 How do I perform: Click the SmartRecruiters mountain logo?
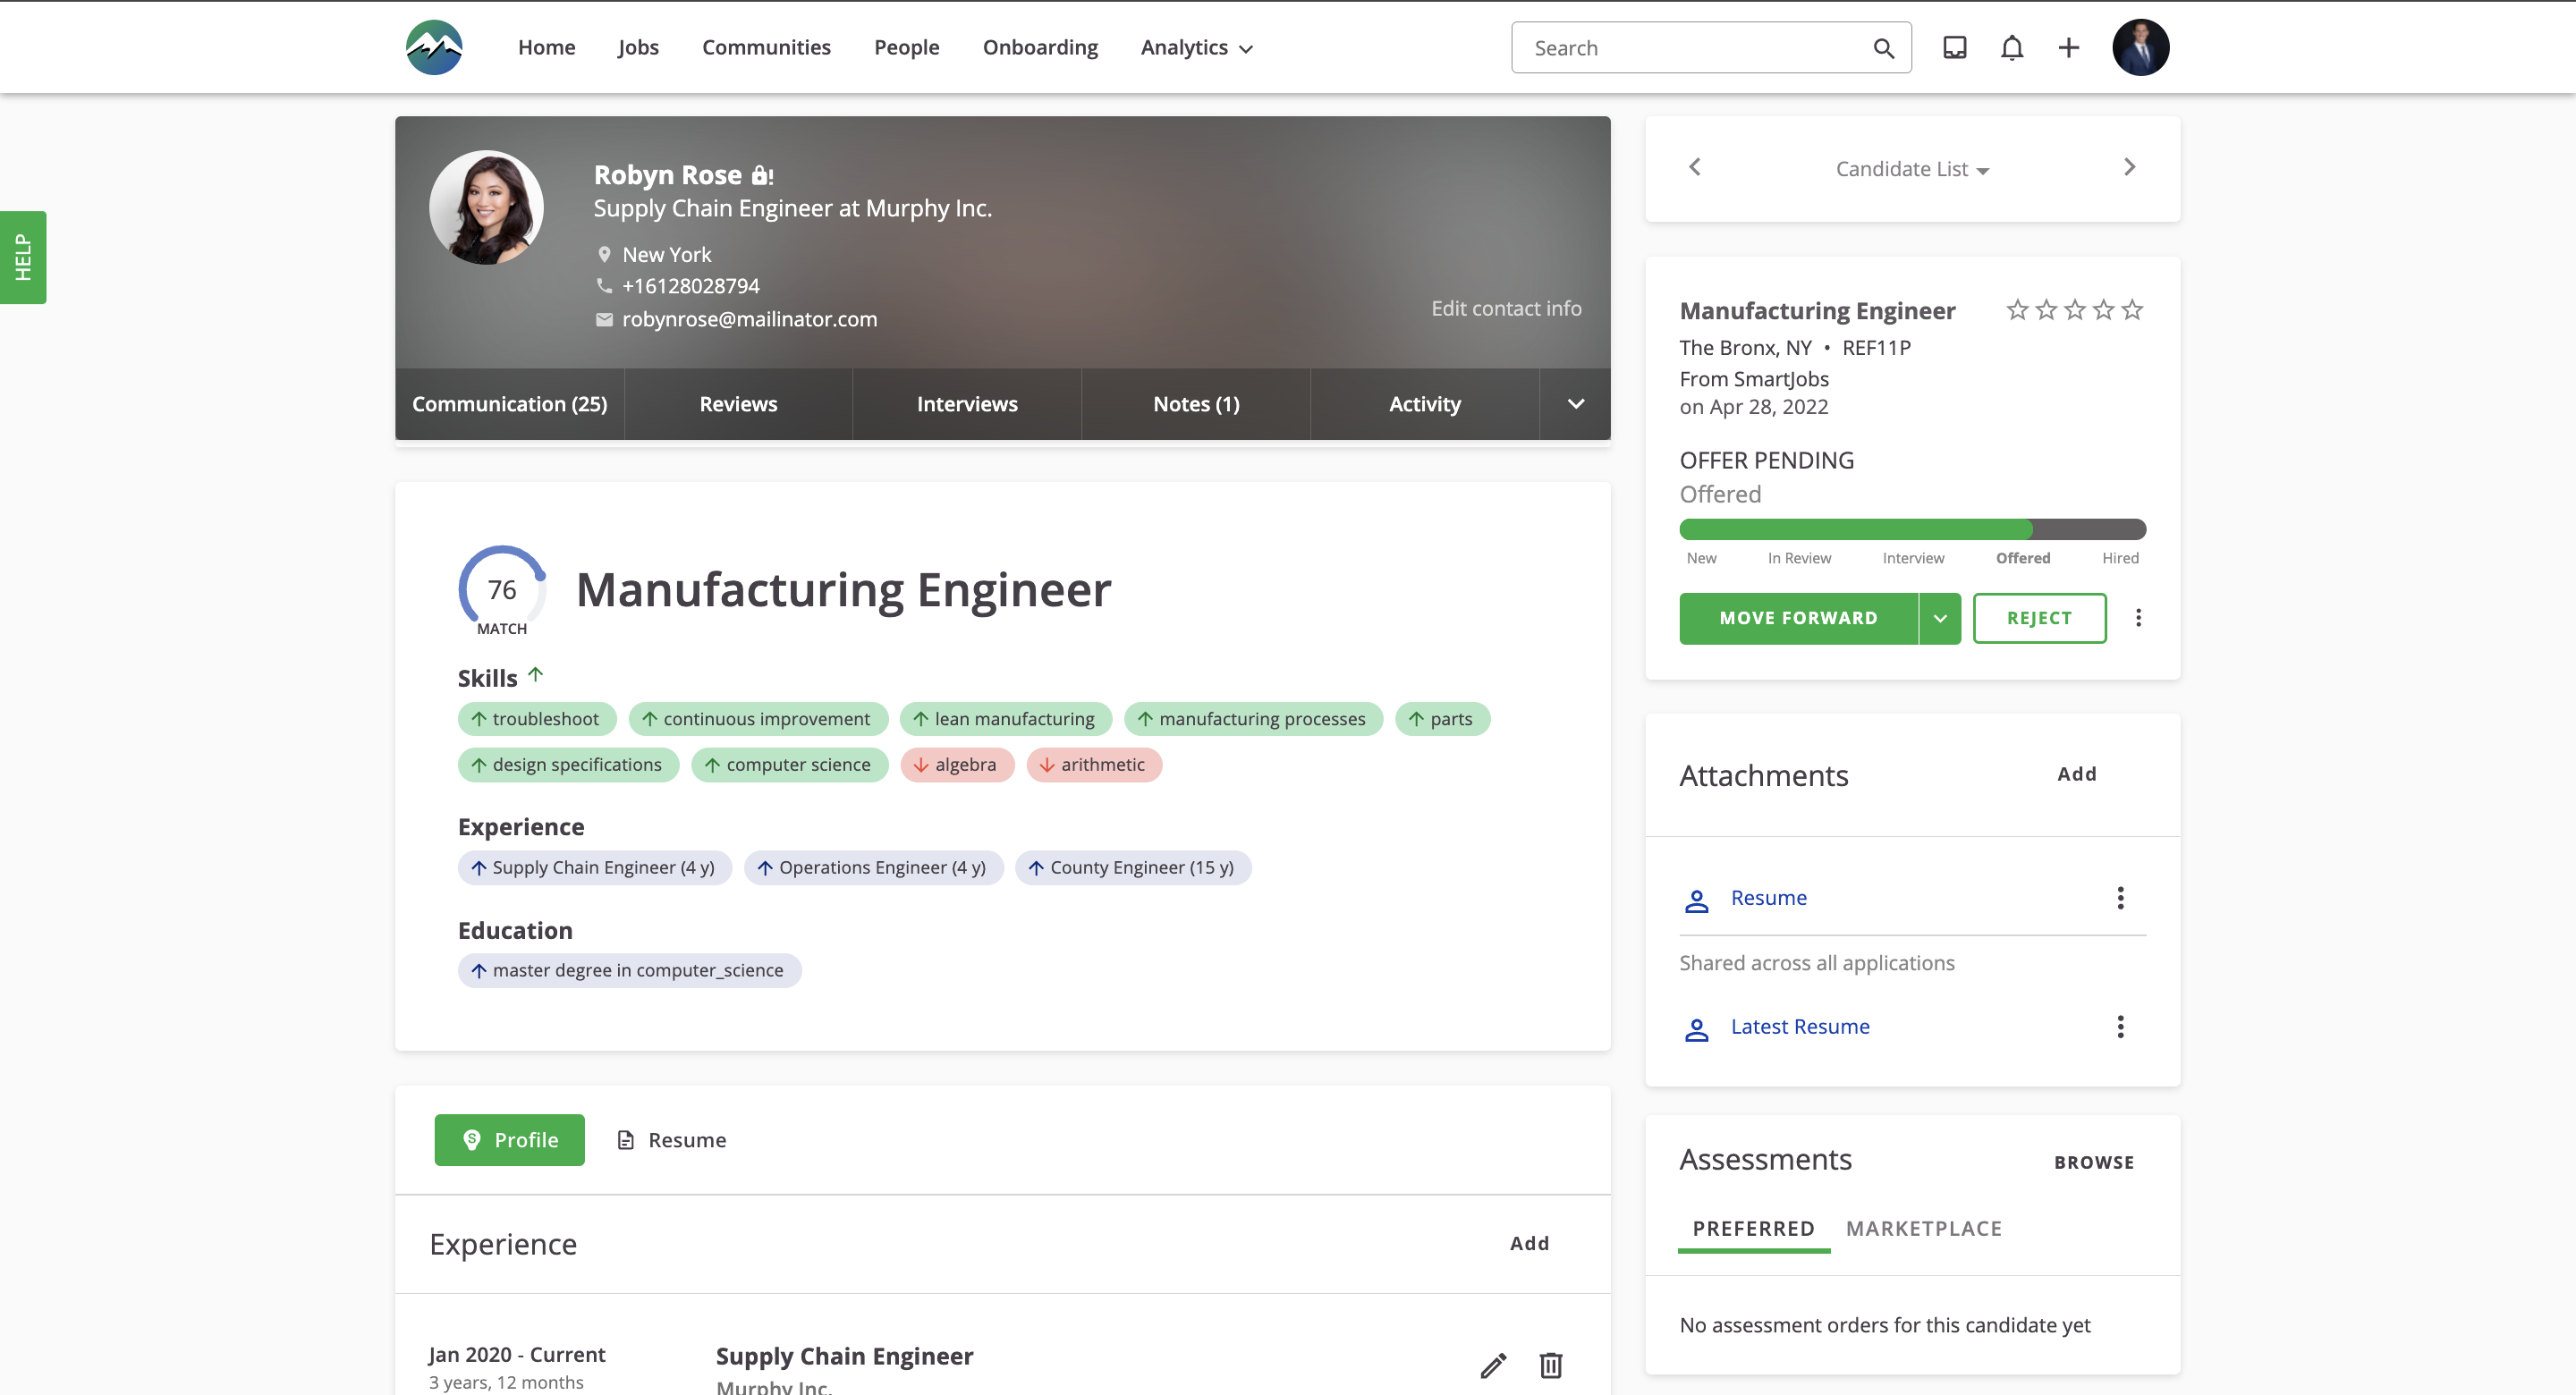click(x=434, y=47)
